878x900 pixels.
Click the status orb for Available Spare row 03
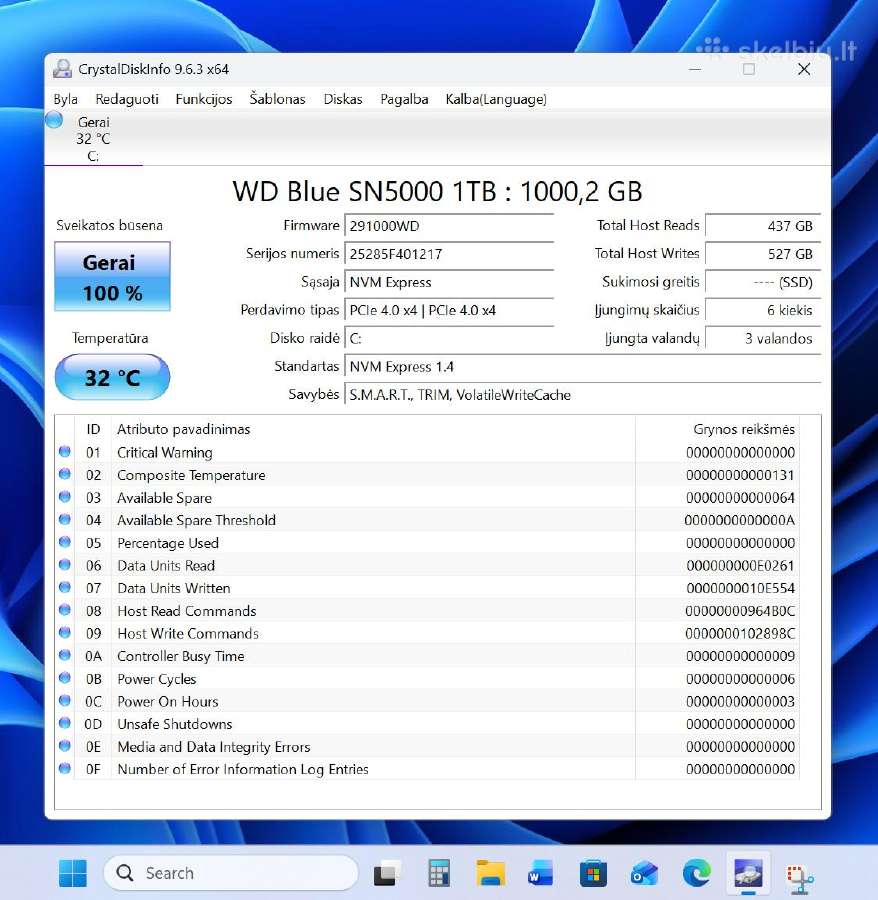65,496
